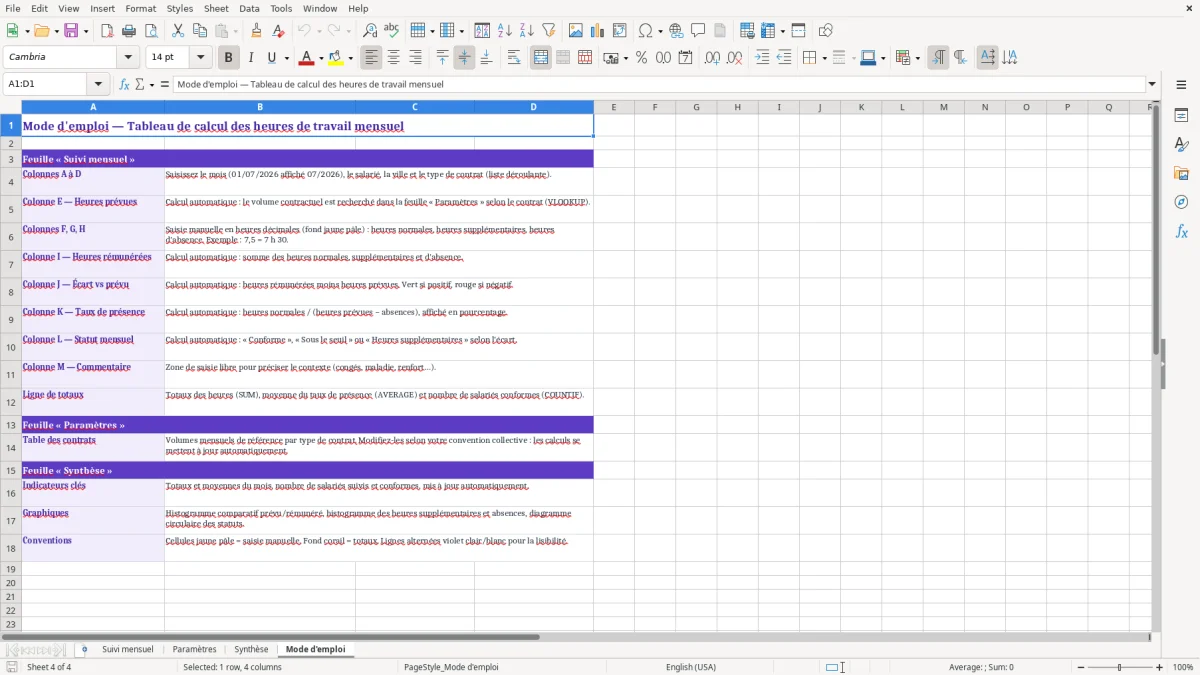The width and height of the screenshot is (1200, 675).
Task: Apply the yellow Background Color swatch
Action: 336,58
